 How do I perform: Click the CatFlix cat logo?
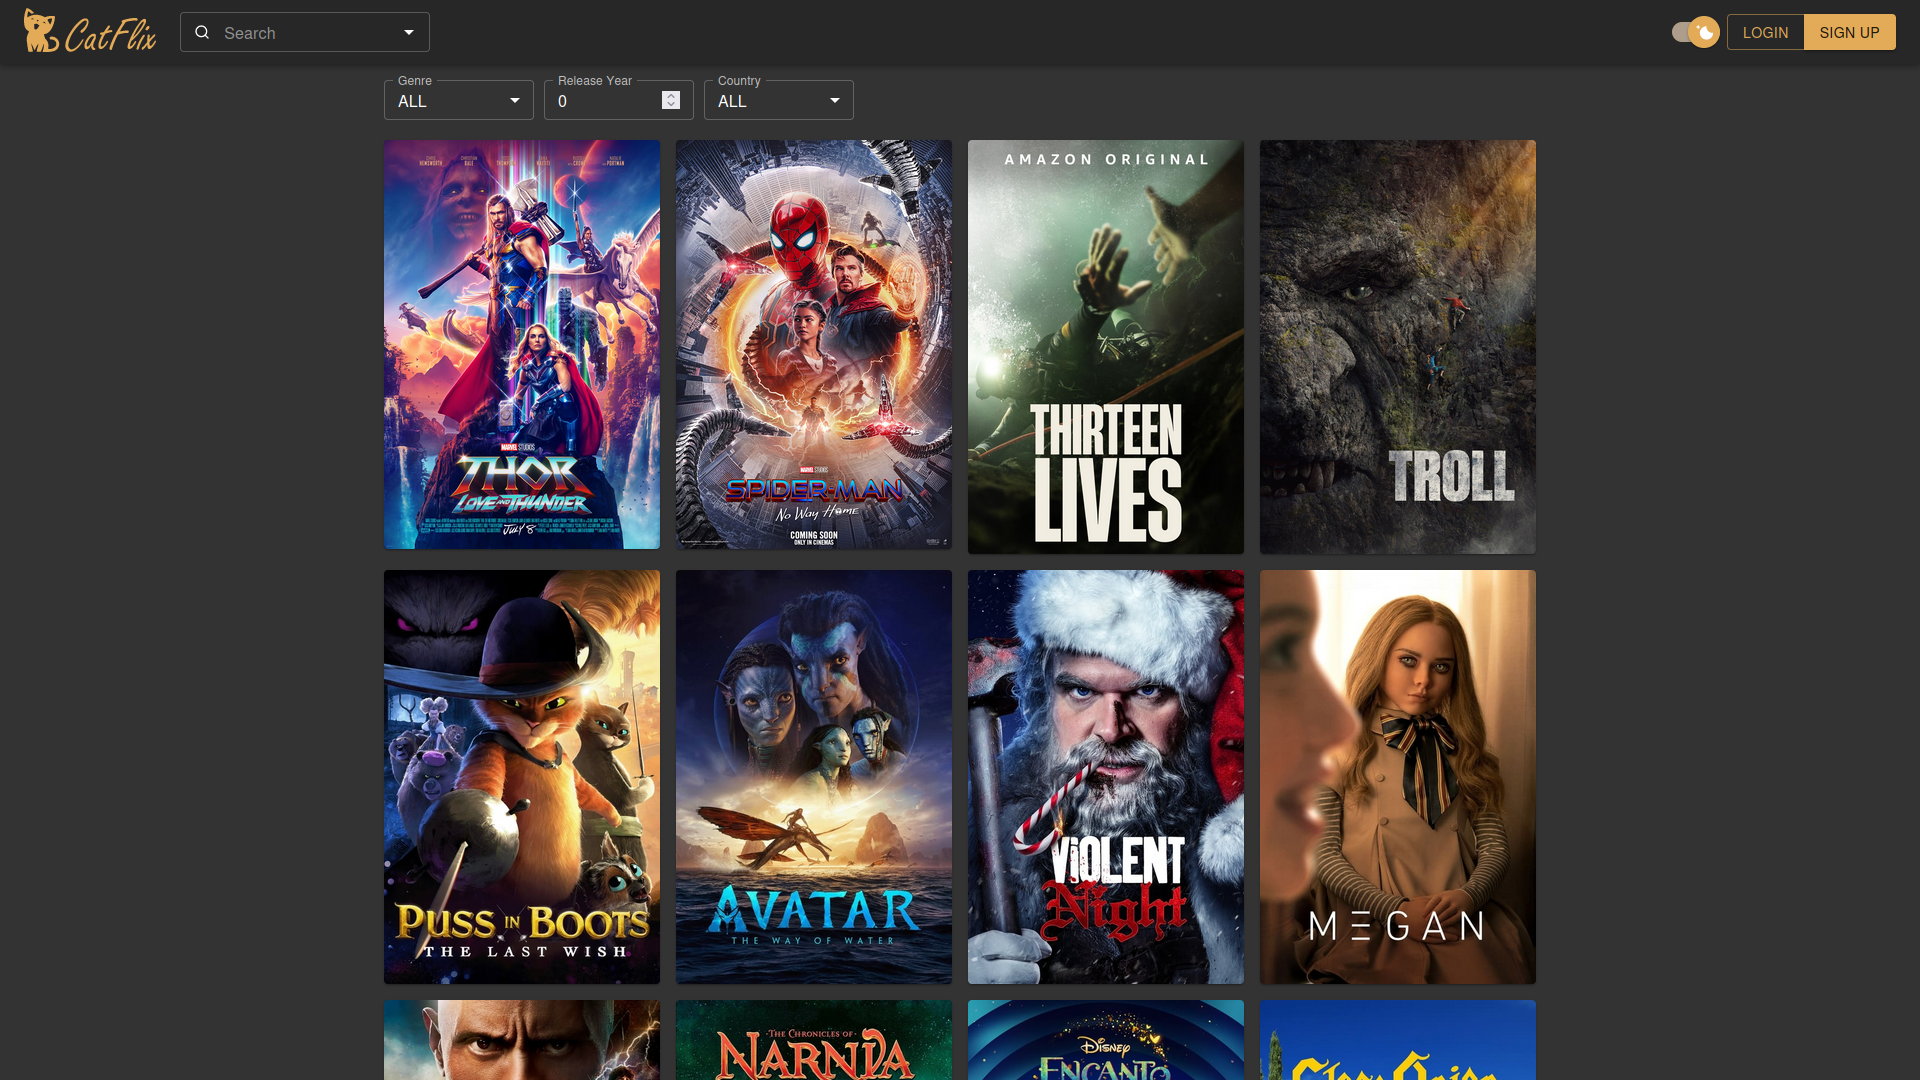[x=90, y=32]
